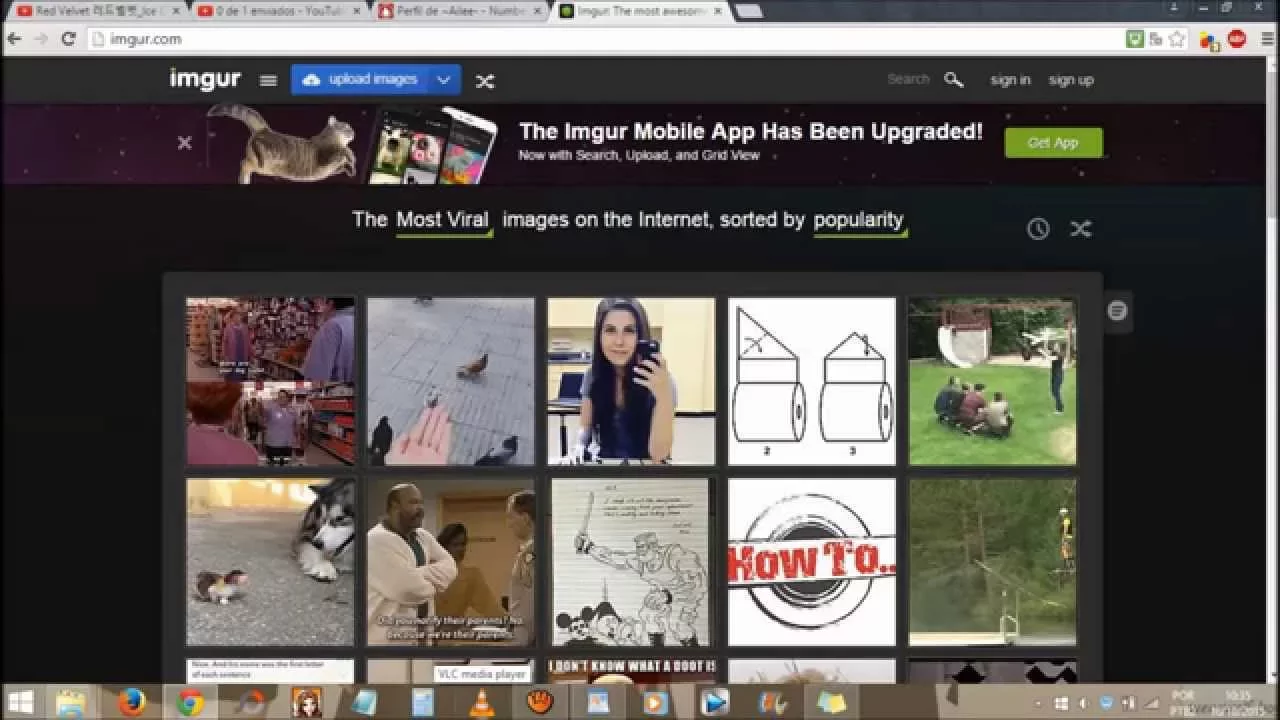Open the hamburger menu beside the imgur logo
This screenshot has width=1280, height=720.
(x=268, y=81)
